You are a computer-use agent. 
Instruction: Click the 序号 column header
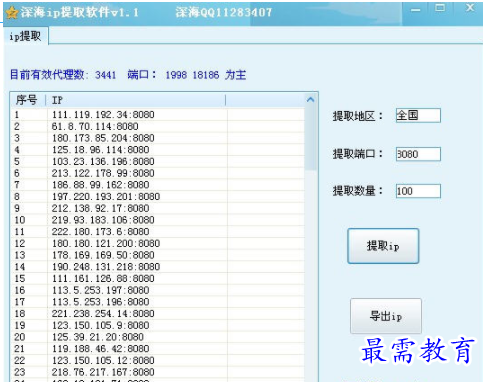[x=28, y=100]
